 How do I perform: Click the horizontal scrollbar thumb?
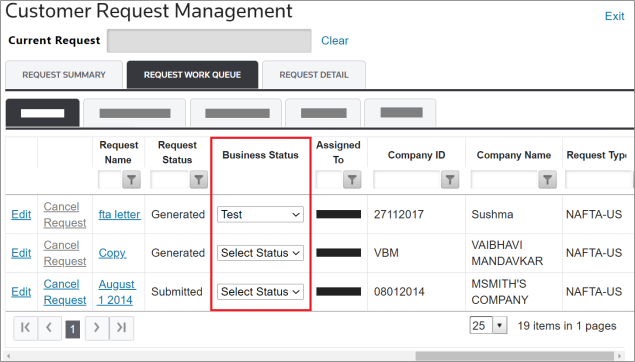click(514, 356)
